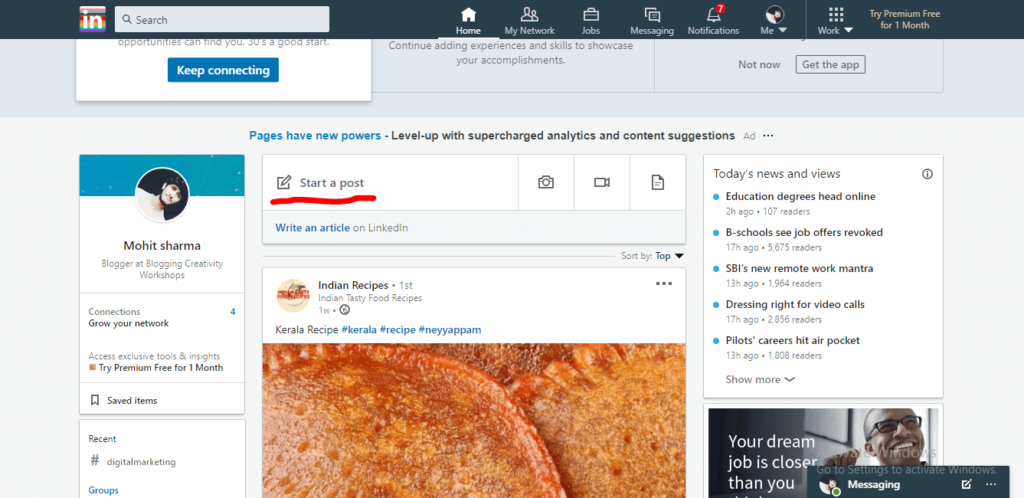Open Notifications with 7 alerts
This screenshot has height=498, width=1024.
tap(713, 22)
